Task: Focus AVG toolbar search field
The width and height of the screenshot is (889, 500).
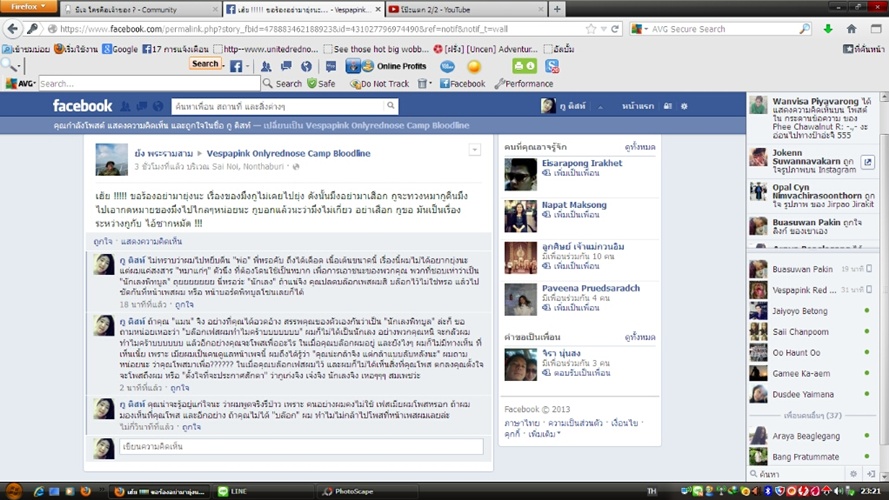Action: pyautogui.click(x=149, y=83)
